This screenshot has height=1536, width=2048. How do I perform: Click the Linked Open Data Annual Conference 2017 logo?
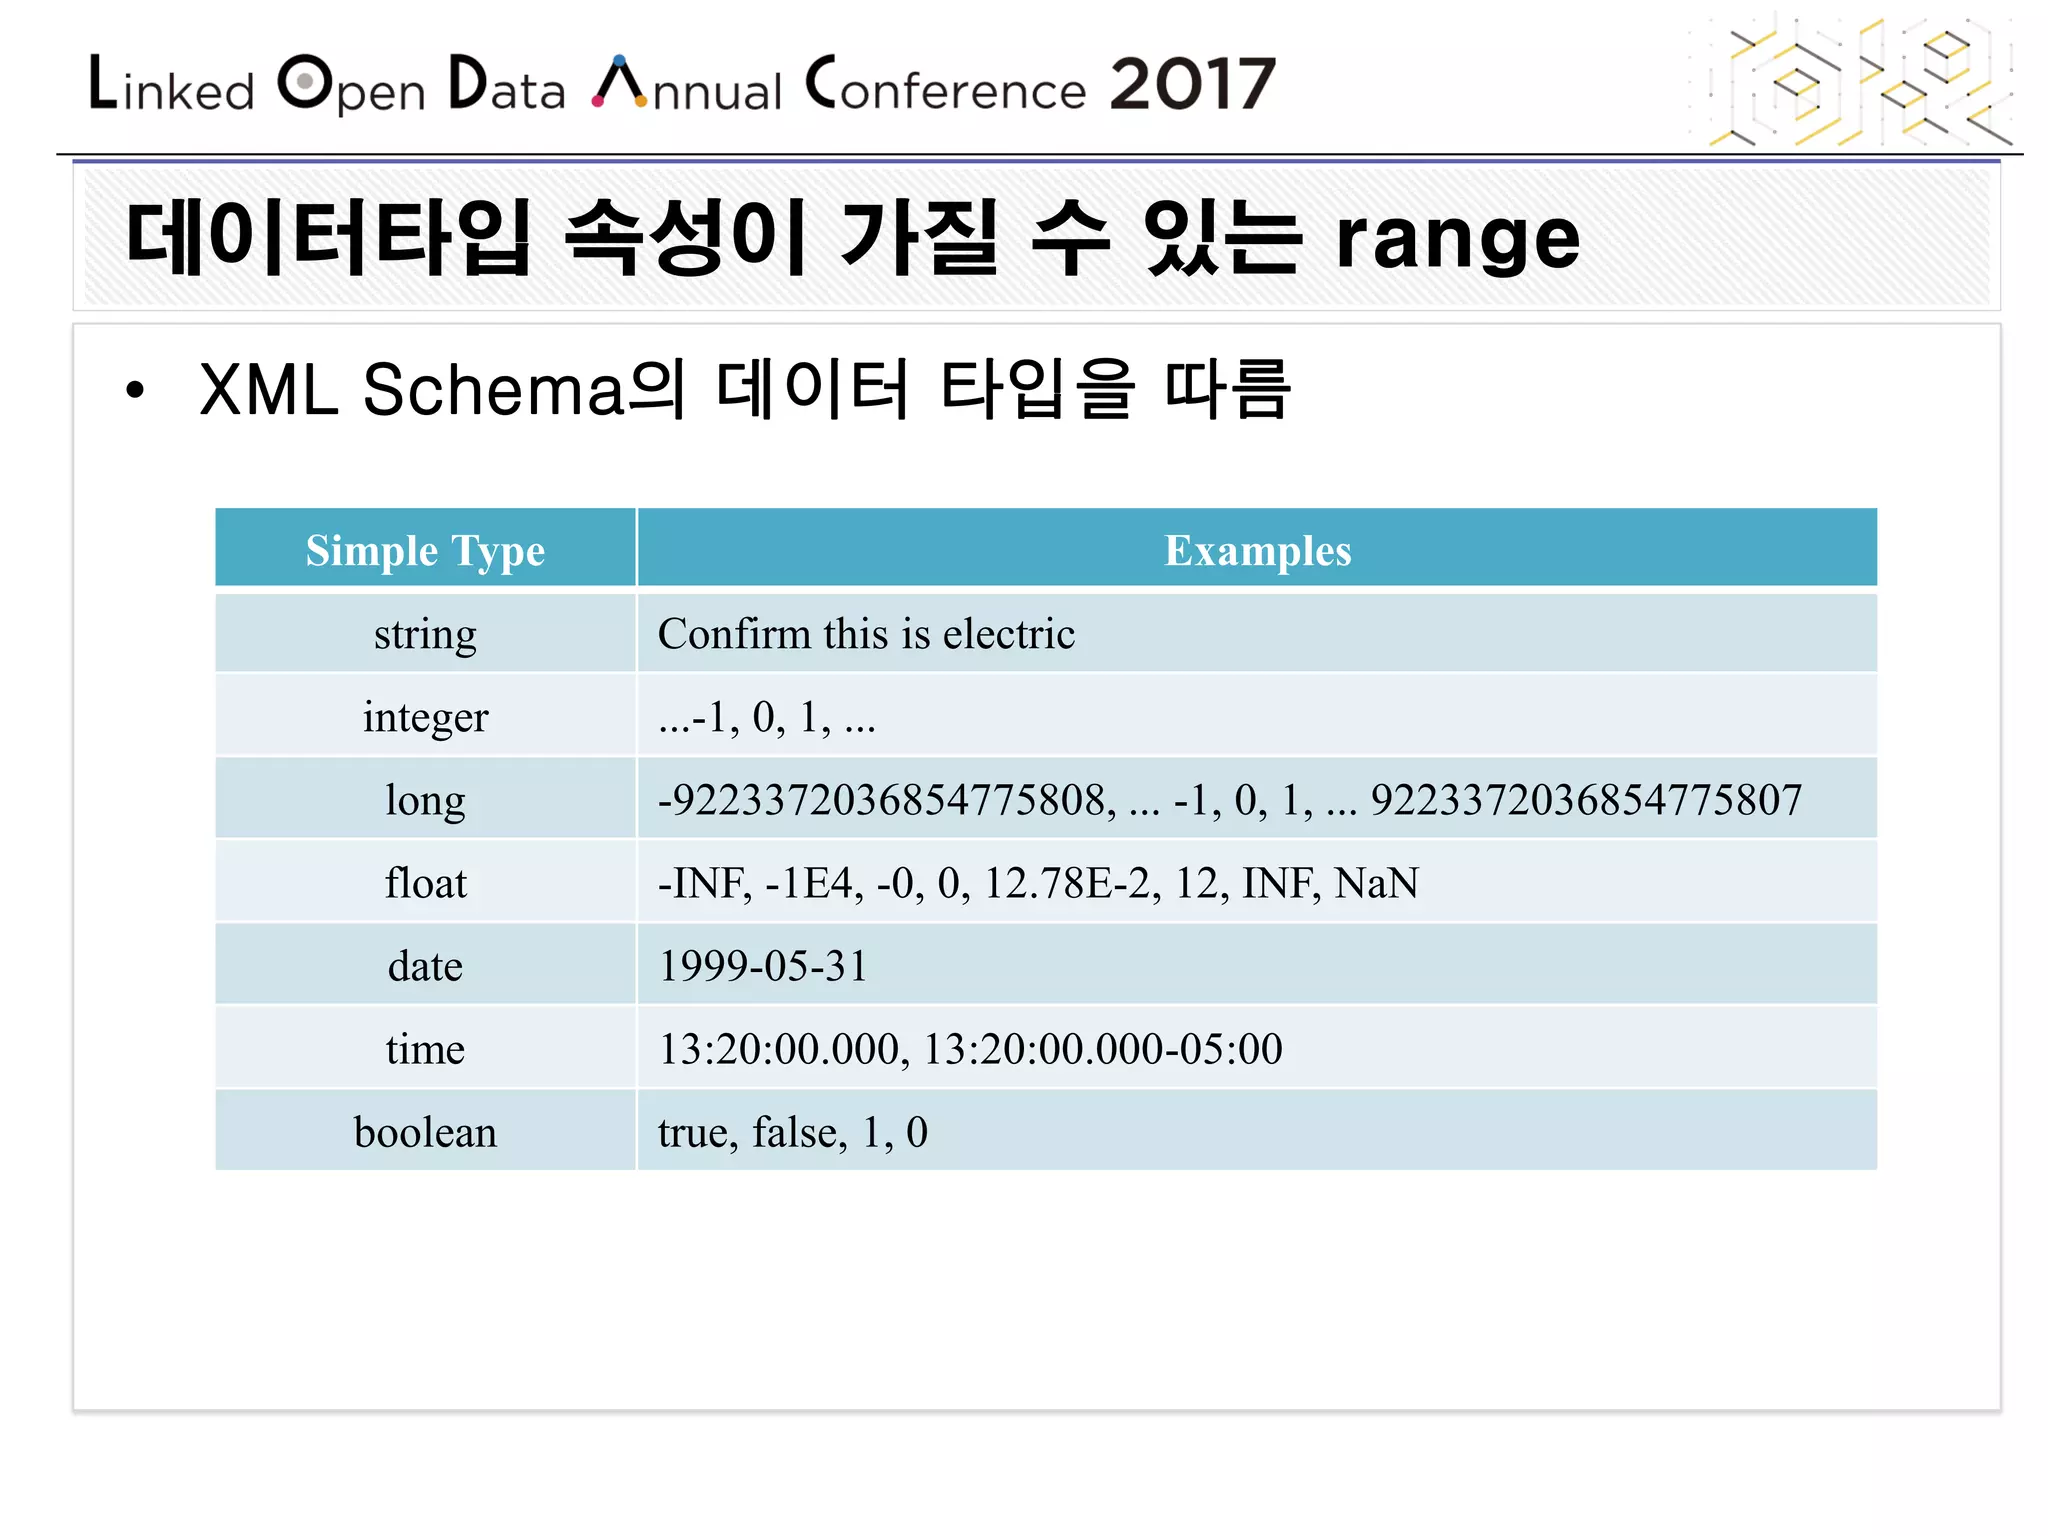coord(682,84)
